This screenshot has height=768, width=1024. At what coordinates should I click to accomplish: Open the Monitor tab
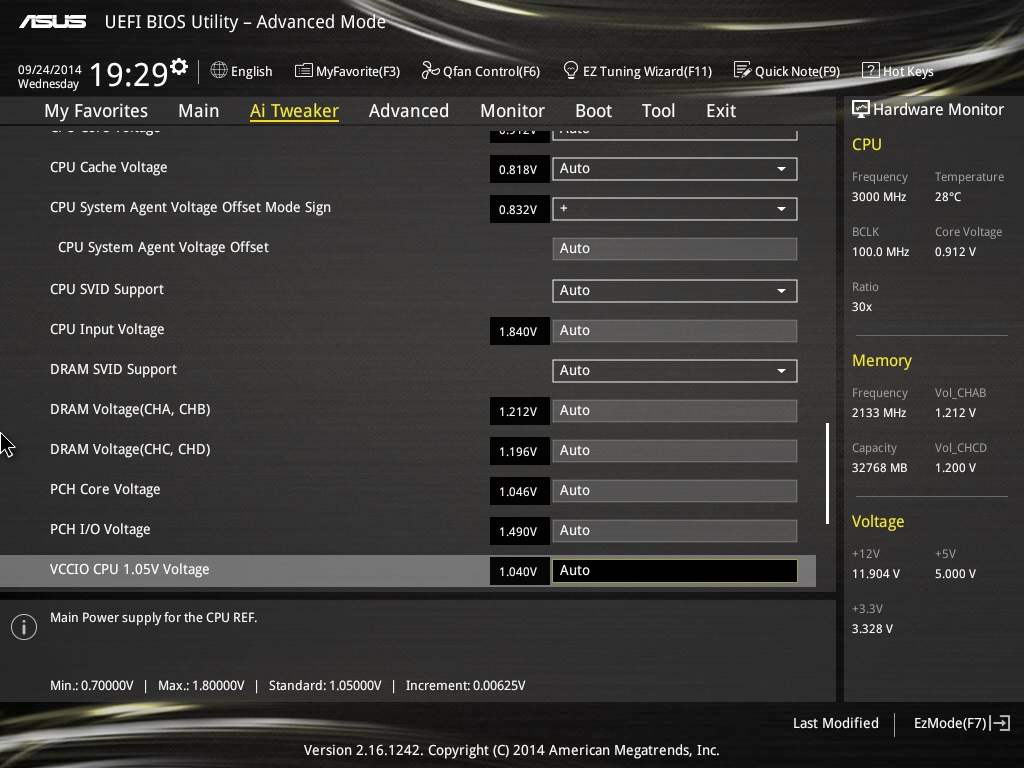tap(513, 111)
